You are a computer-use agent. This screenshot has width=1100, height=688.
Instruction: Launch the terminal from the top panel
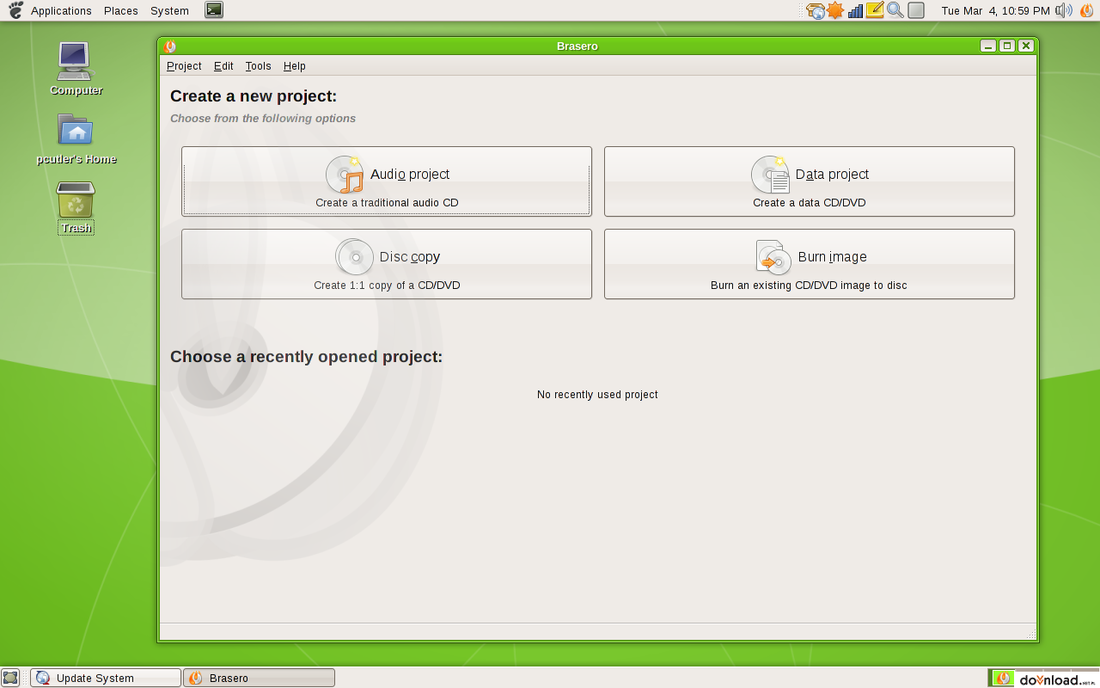click(x=214, y=10)
